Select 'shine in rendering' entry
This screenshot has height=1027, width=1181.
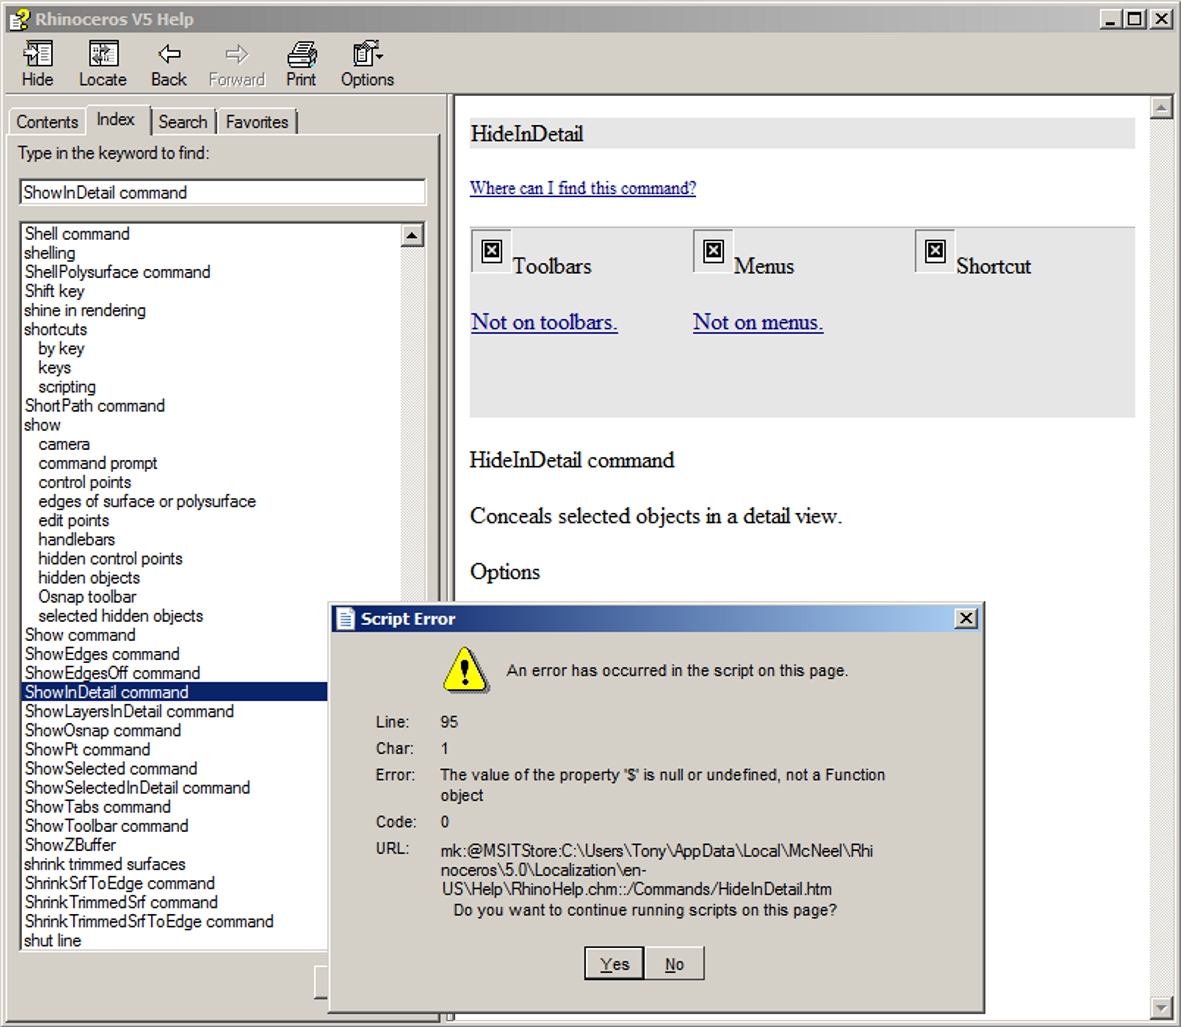click(85, 310)
